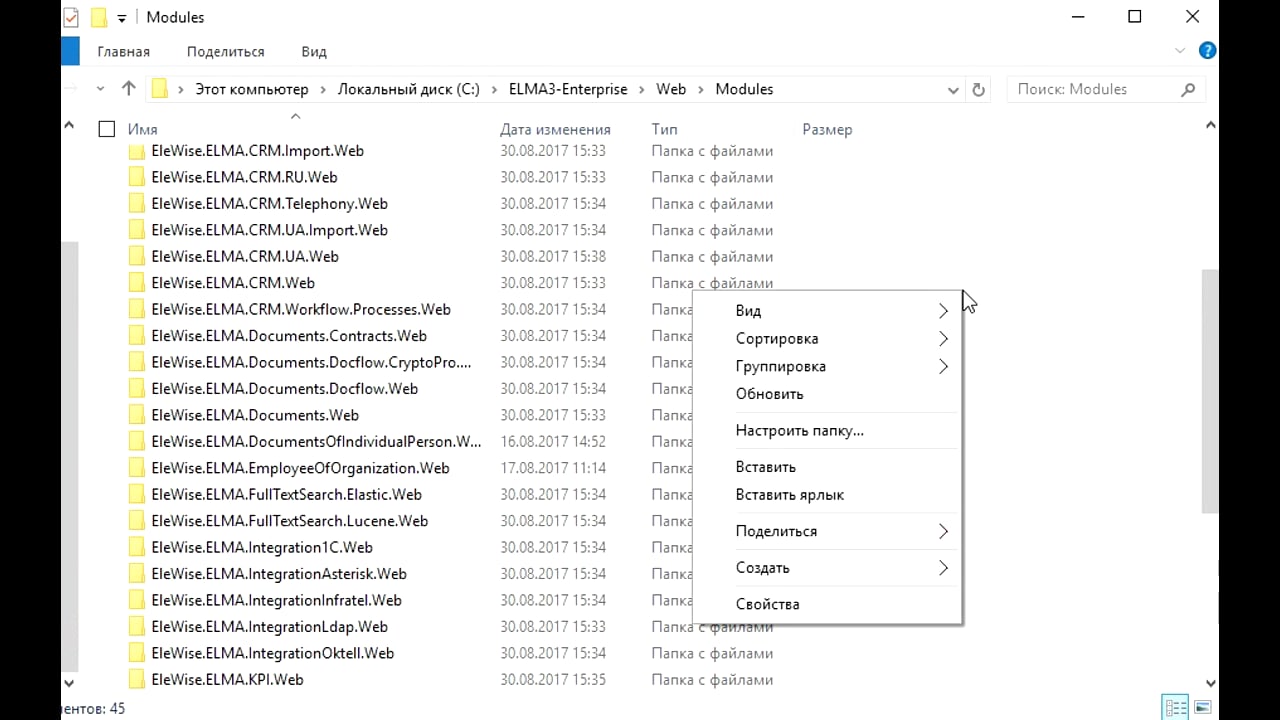Select the EleWise.ELMA.KPI.Web folder icon
This screenshot has height=720, width=1280.
pos(136,680)
